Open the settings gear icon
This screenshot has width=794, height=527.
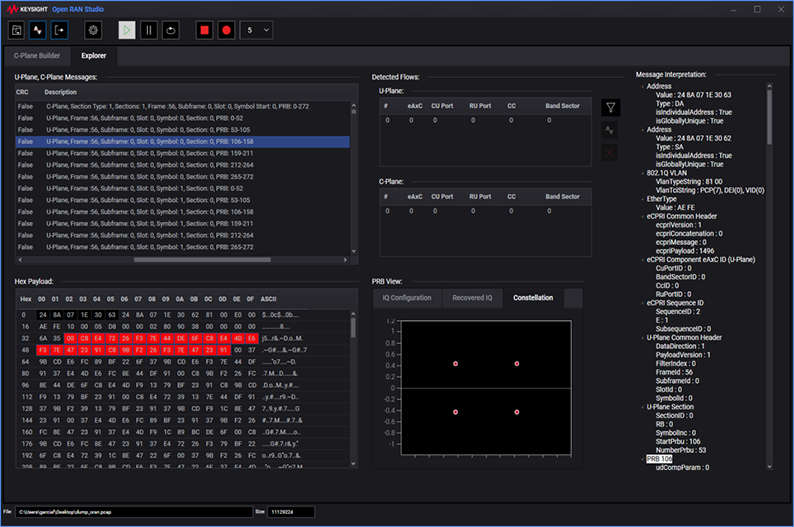click(x=93, y=30)
